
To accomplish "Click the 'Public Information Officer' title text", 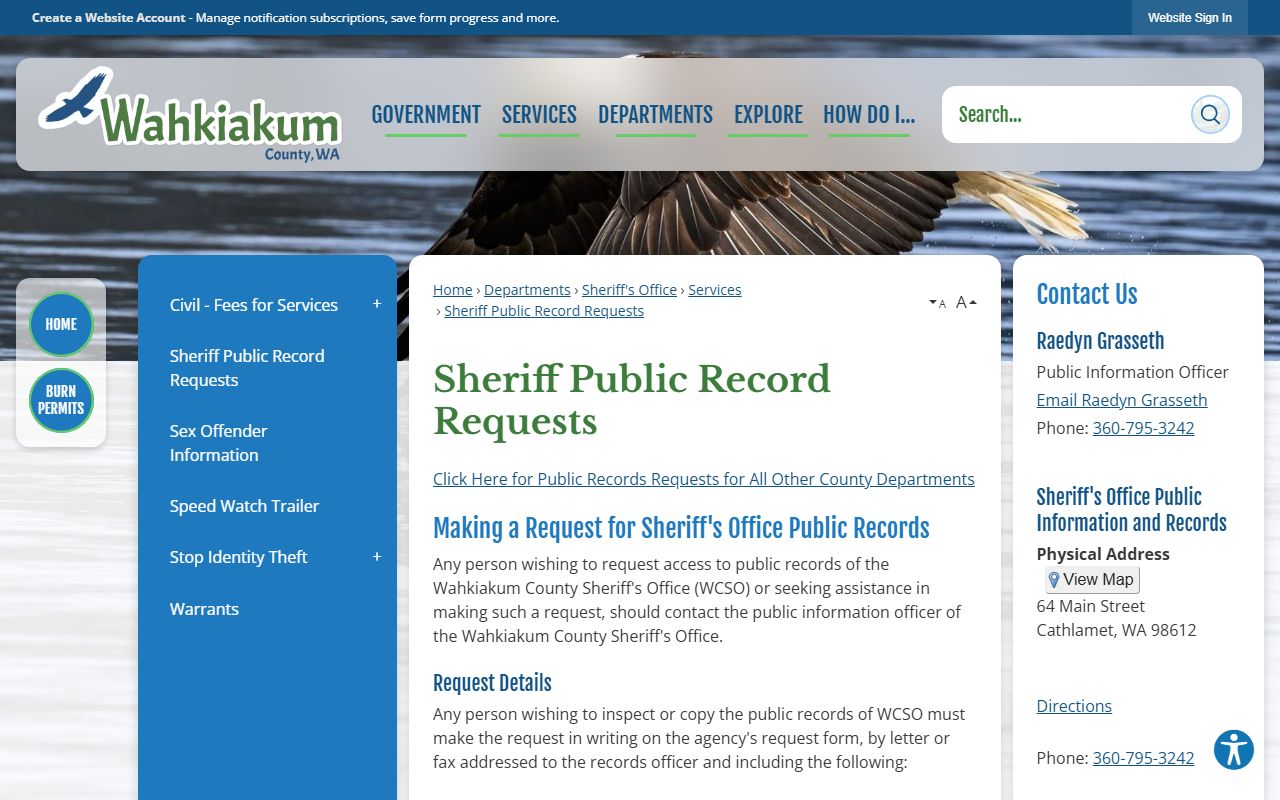I will [x=1133, y=372].
